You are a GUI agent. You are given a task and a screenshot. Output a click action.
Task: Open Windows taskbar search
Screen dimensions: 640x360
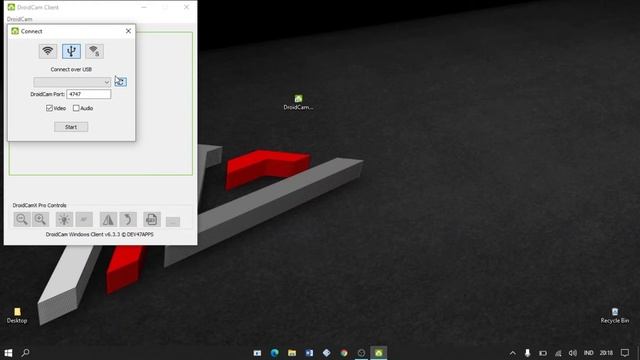25,353
